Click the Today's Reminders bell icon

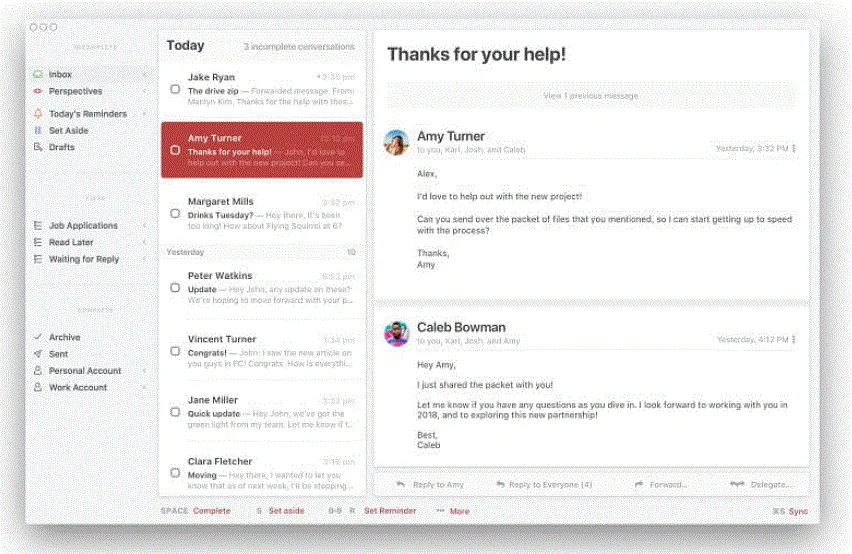(x=38, y=114)
